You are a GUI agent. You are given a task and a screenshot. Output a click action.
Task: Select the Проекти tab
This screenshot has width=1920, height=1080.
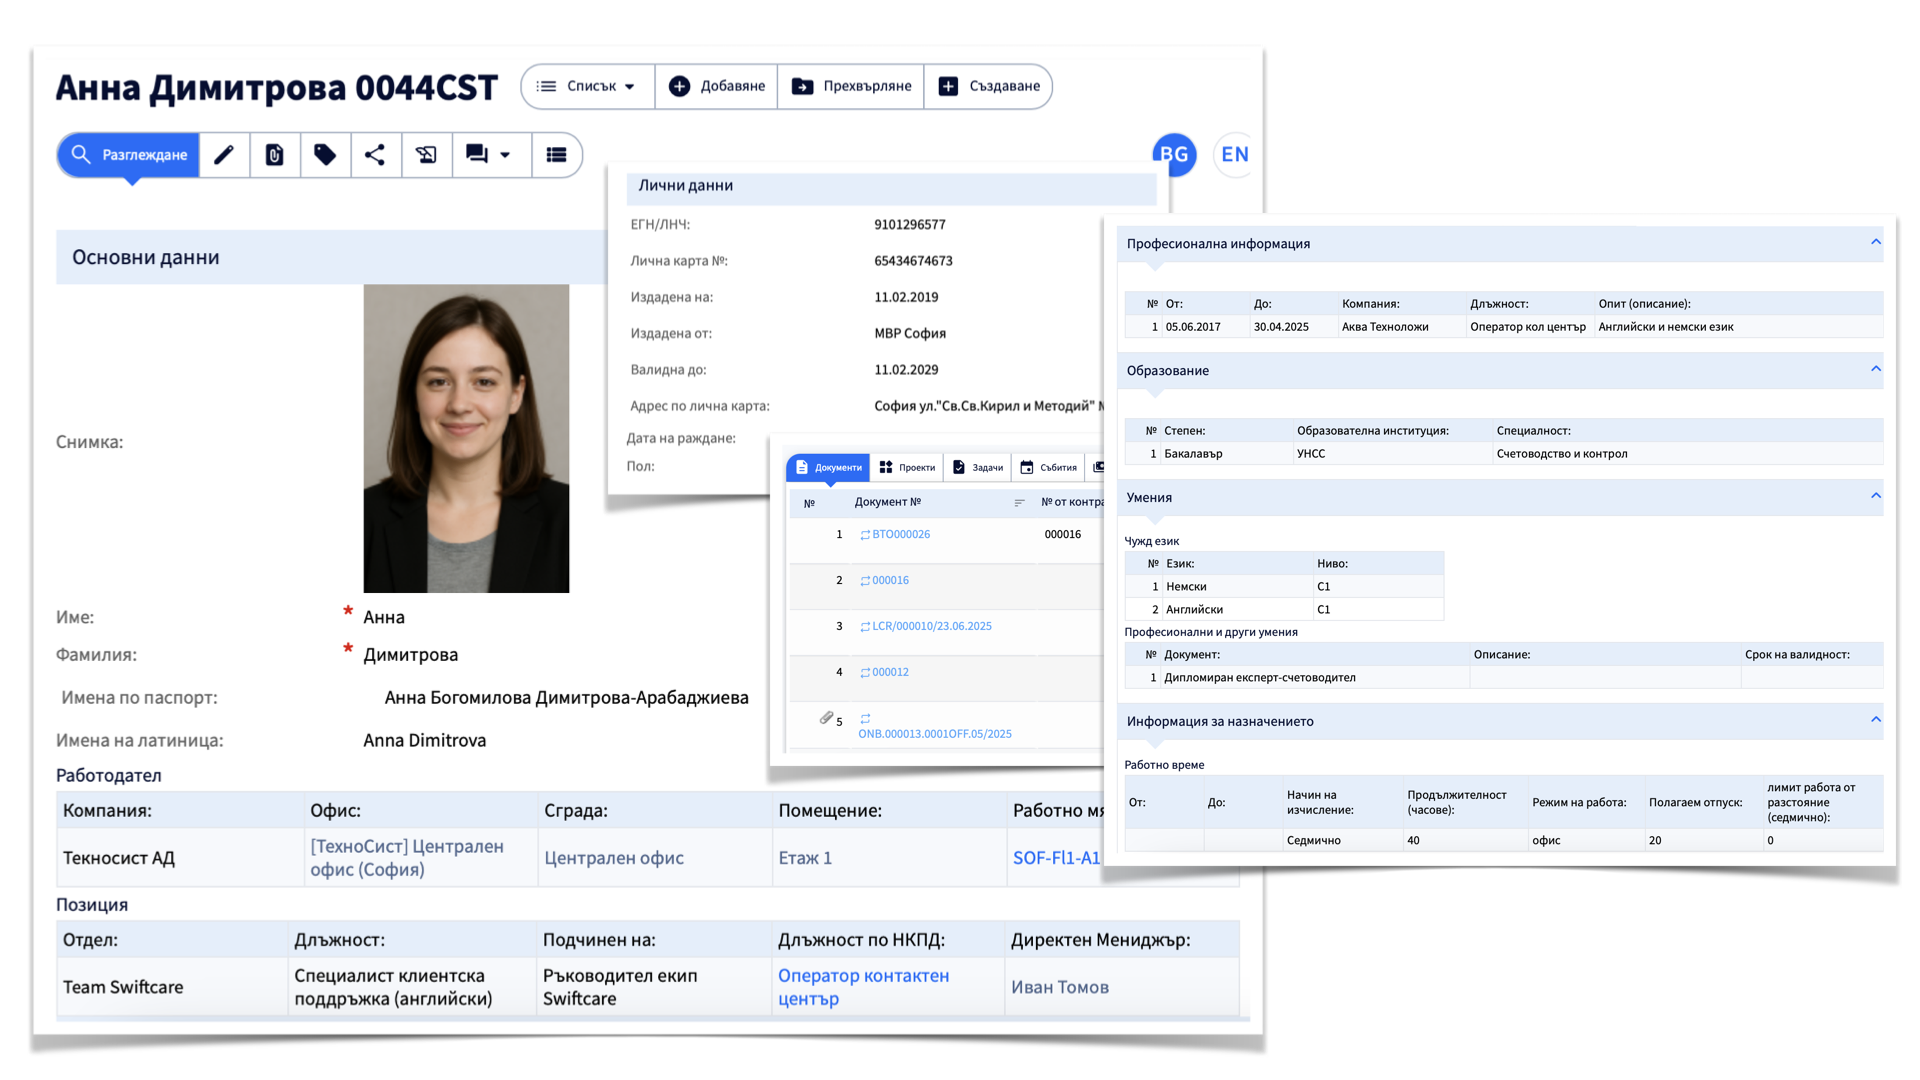pyautogui.click(x=907, y=467)
